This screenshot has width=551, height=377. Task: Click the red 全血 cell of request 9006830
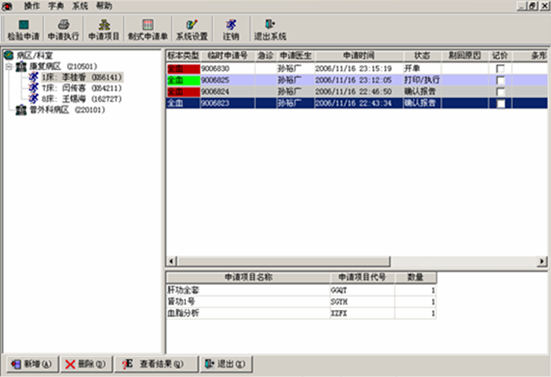[183, 69]
